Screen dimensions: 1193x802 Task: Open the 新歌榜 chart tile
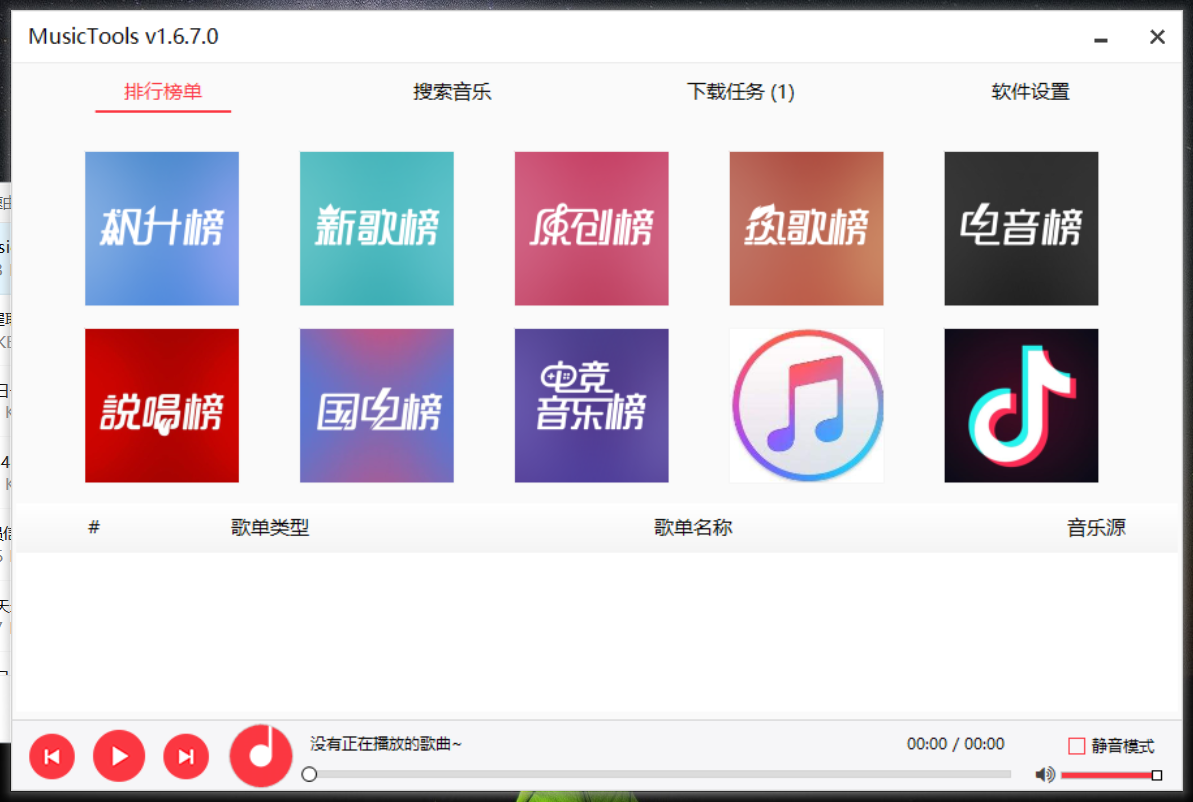pyautogui.click(x=377, y=228)
